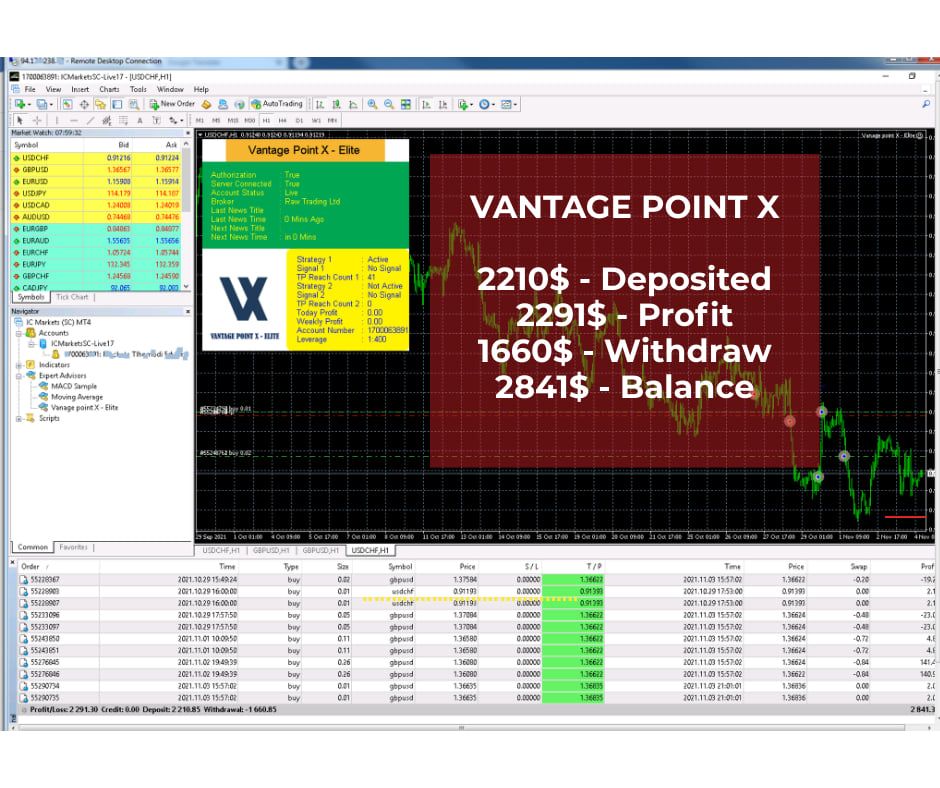Open the arrows objects dropdown

click(176, 121)
